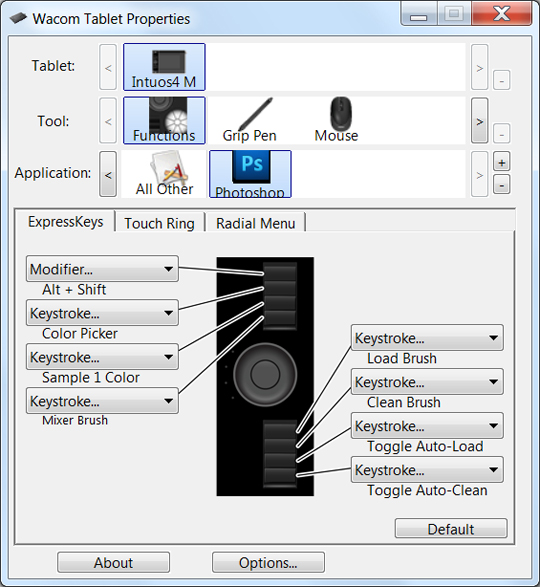Select the Intuos4 M tablet icon
540x587 pixels.
164,67
